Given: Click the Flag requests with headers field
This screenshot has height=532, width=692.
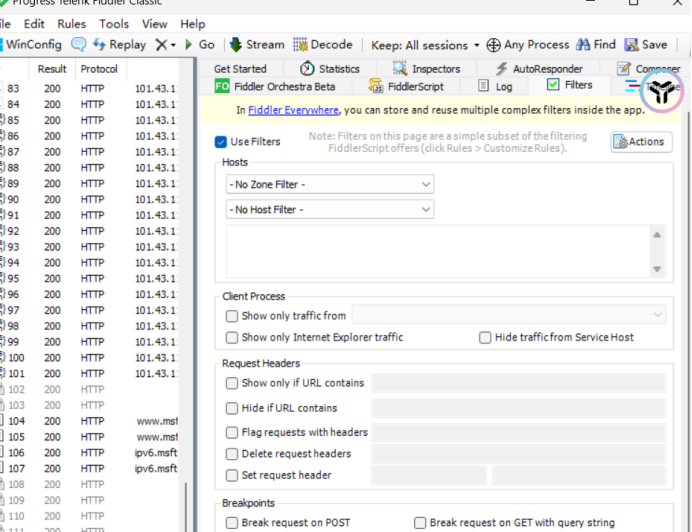Looking at the screenshot, I should (519, 433).
